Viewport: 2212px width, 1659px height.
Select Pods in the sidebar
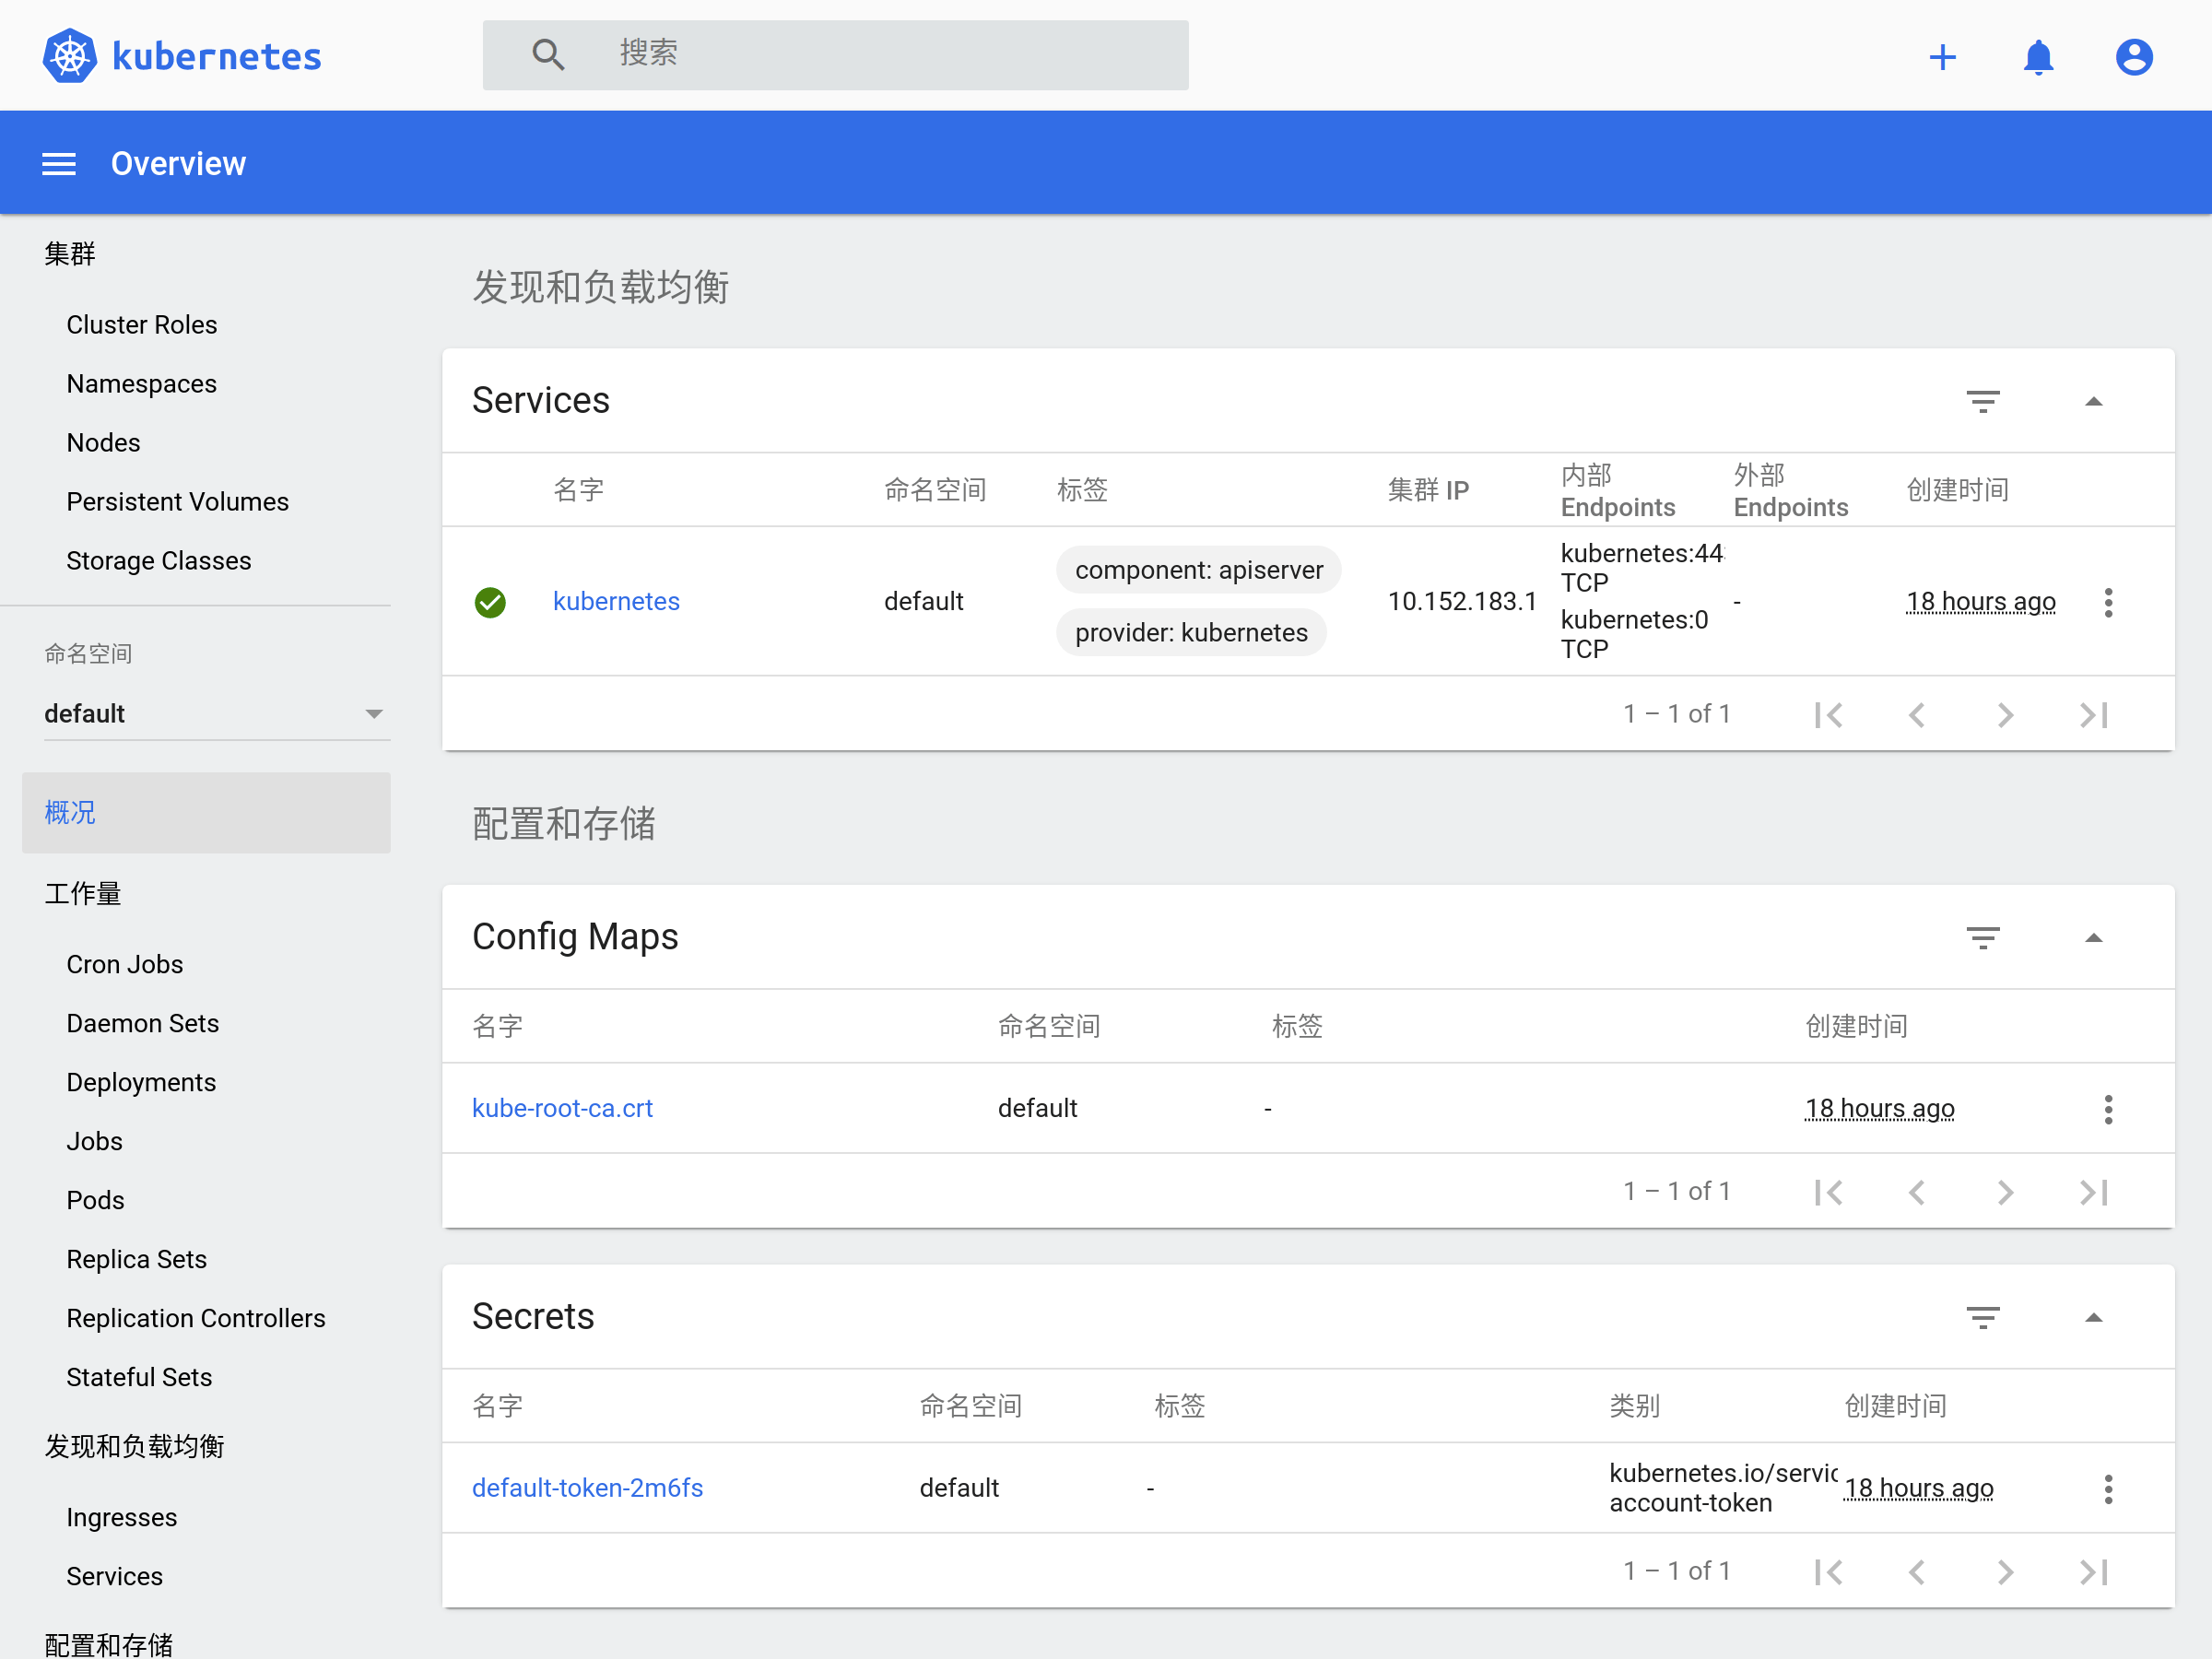[95, 1200]
